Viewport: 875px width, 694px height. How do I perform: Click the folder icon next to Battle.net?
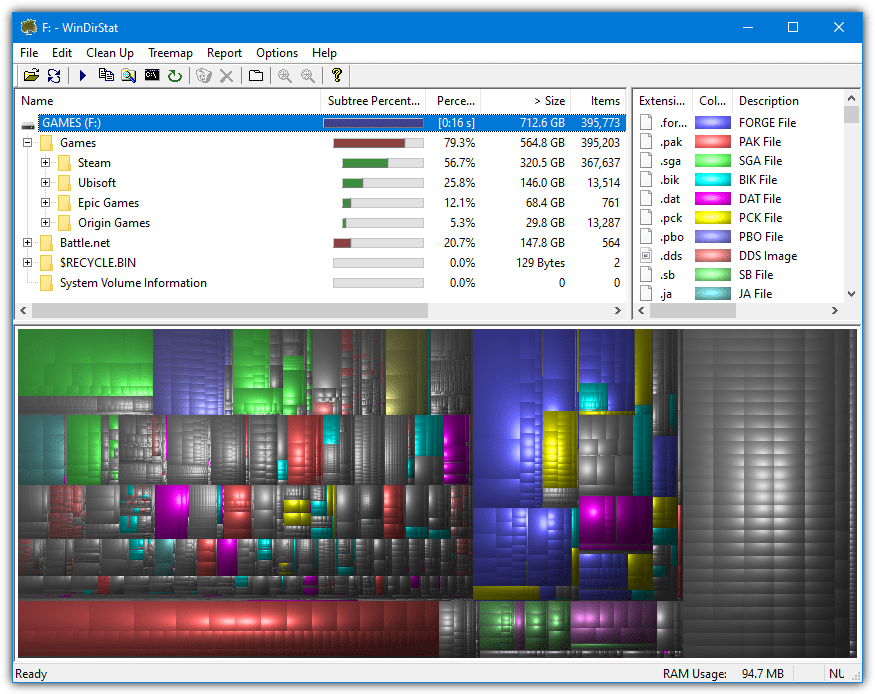pos(46,243)
